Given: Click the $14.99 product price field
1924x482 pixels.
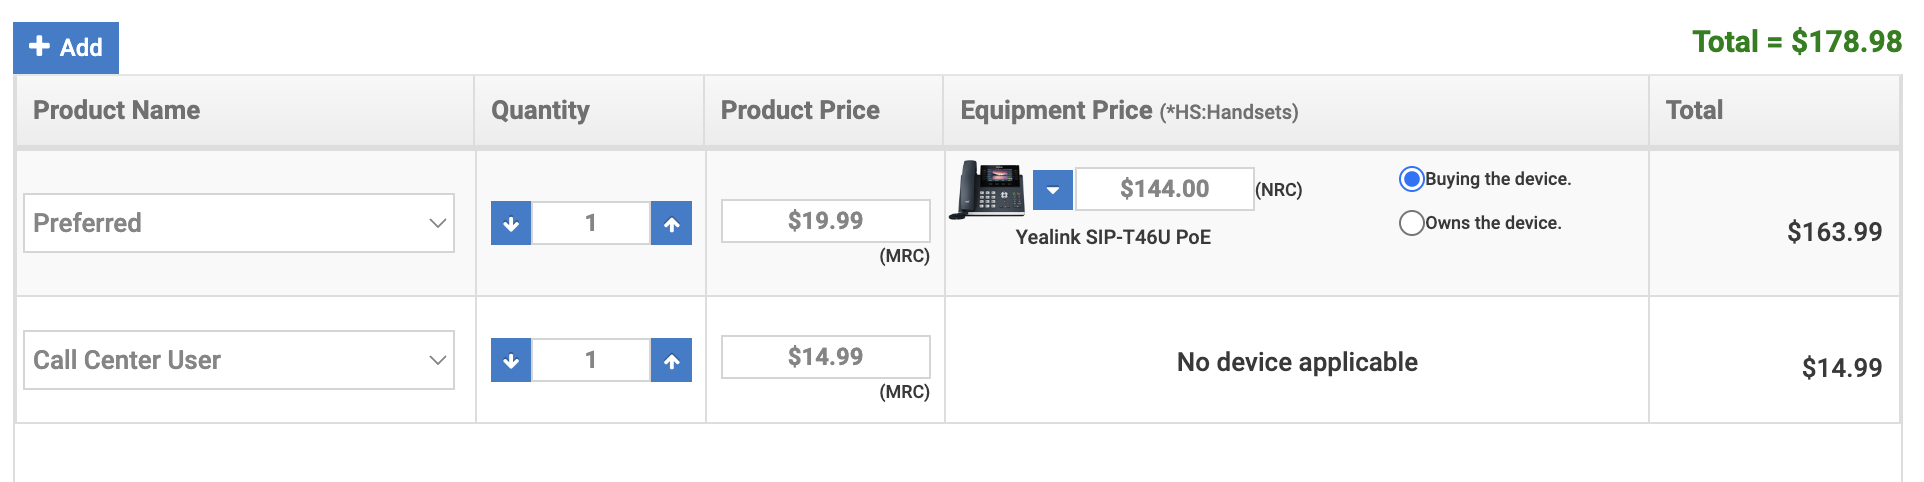Looking at the screenshot, I should (825, 357).
